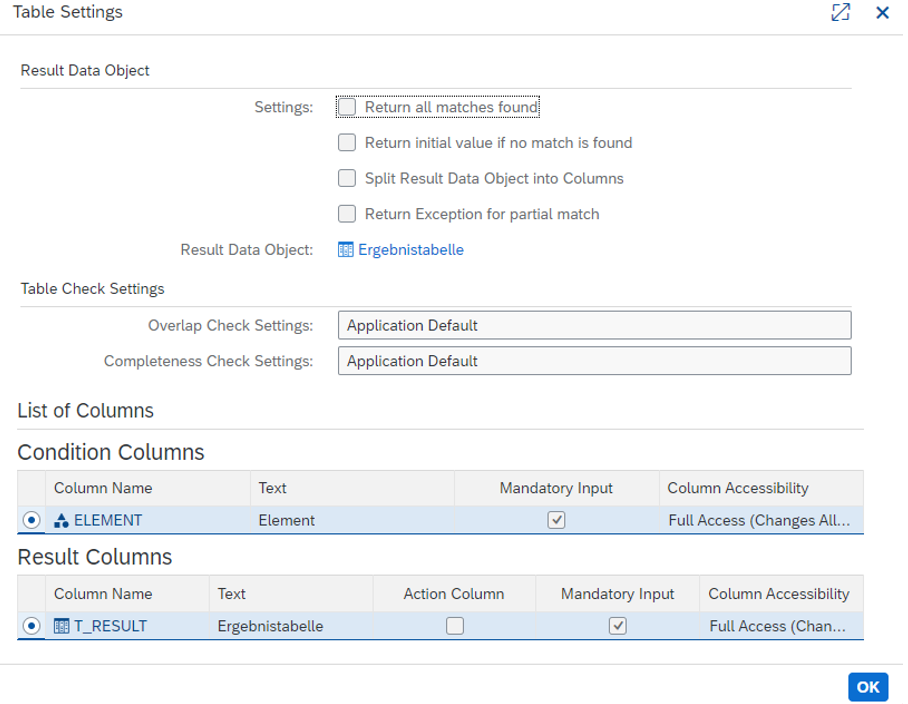The height and width of the screenshot is (704, 908).
Task: Click the ELEMENT column element icon
Action: (61, 520)
